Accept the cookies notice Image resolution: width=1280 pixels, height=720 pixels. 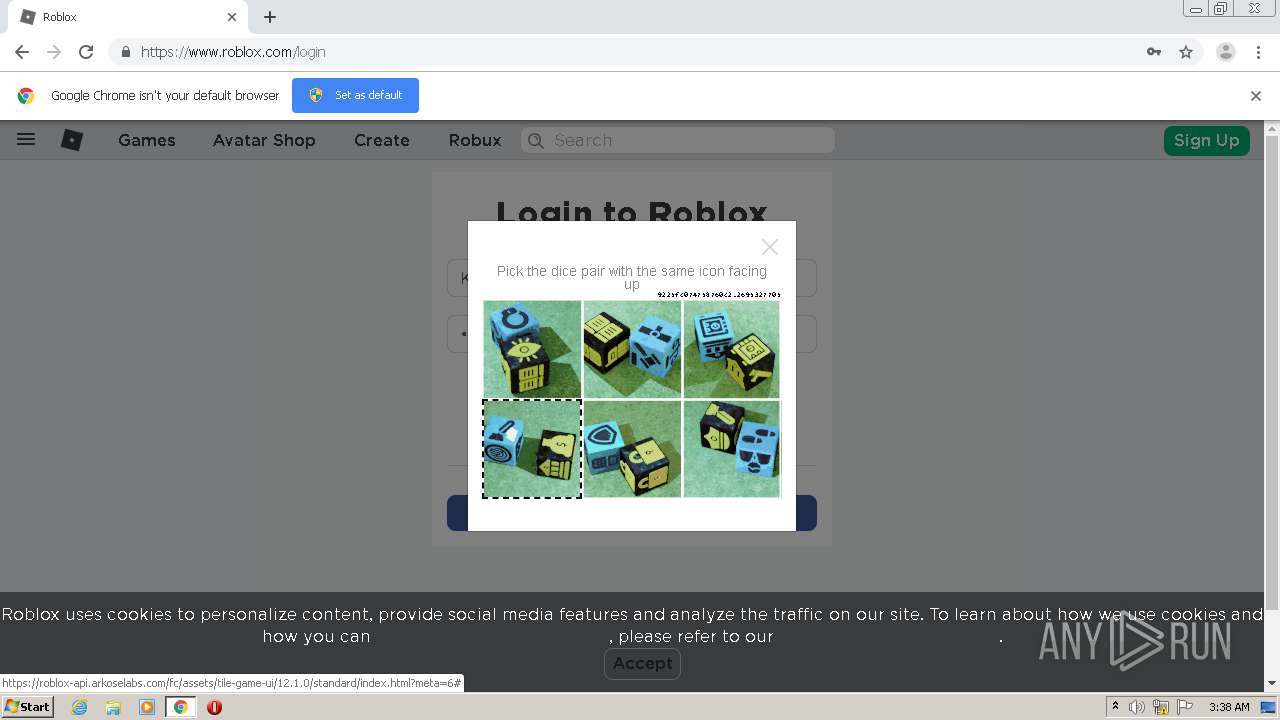tap(642, 663)
